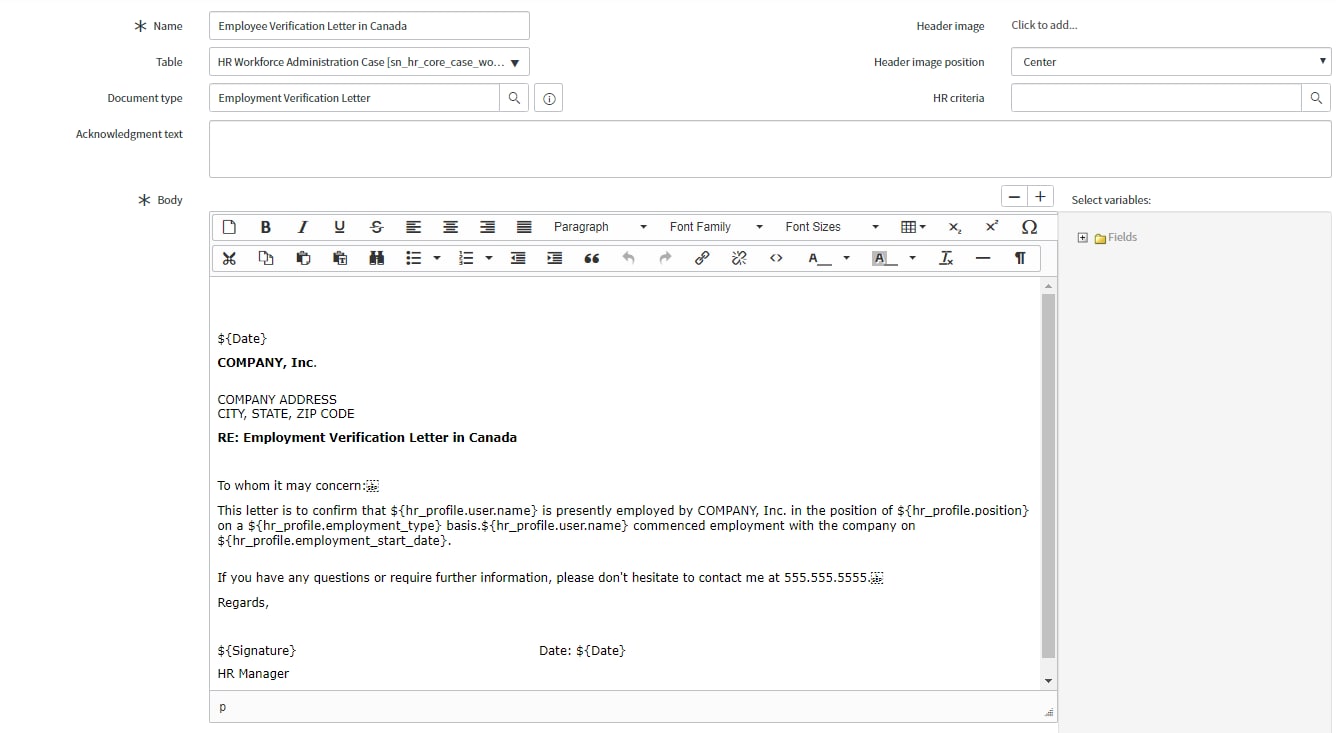Open bullet list style dropdown arrow

437,258
